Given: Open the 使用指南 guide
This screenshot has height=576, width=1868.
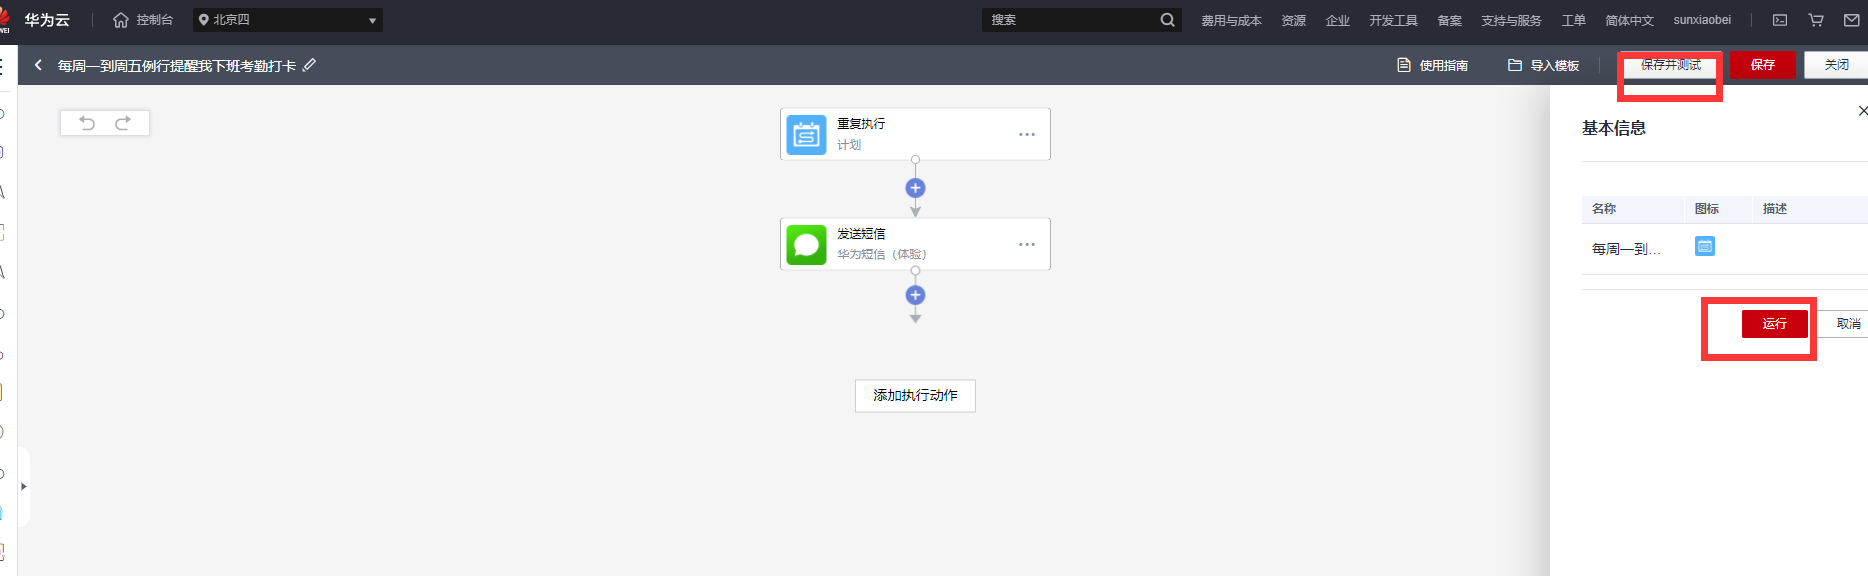Looking at the screenshot, I should click(x=1432, y=65).
